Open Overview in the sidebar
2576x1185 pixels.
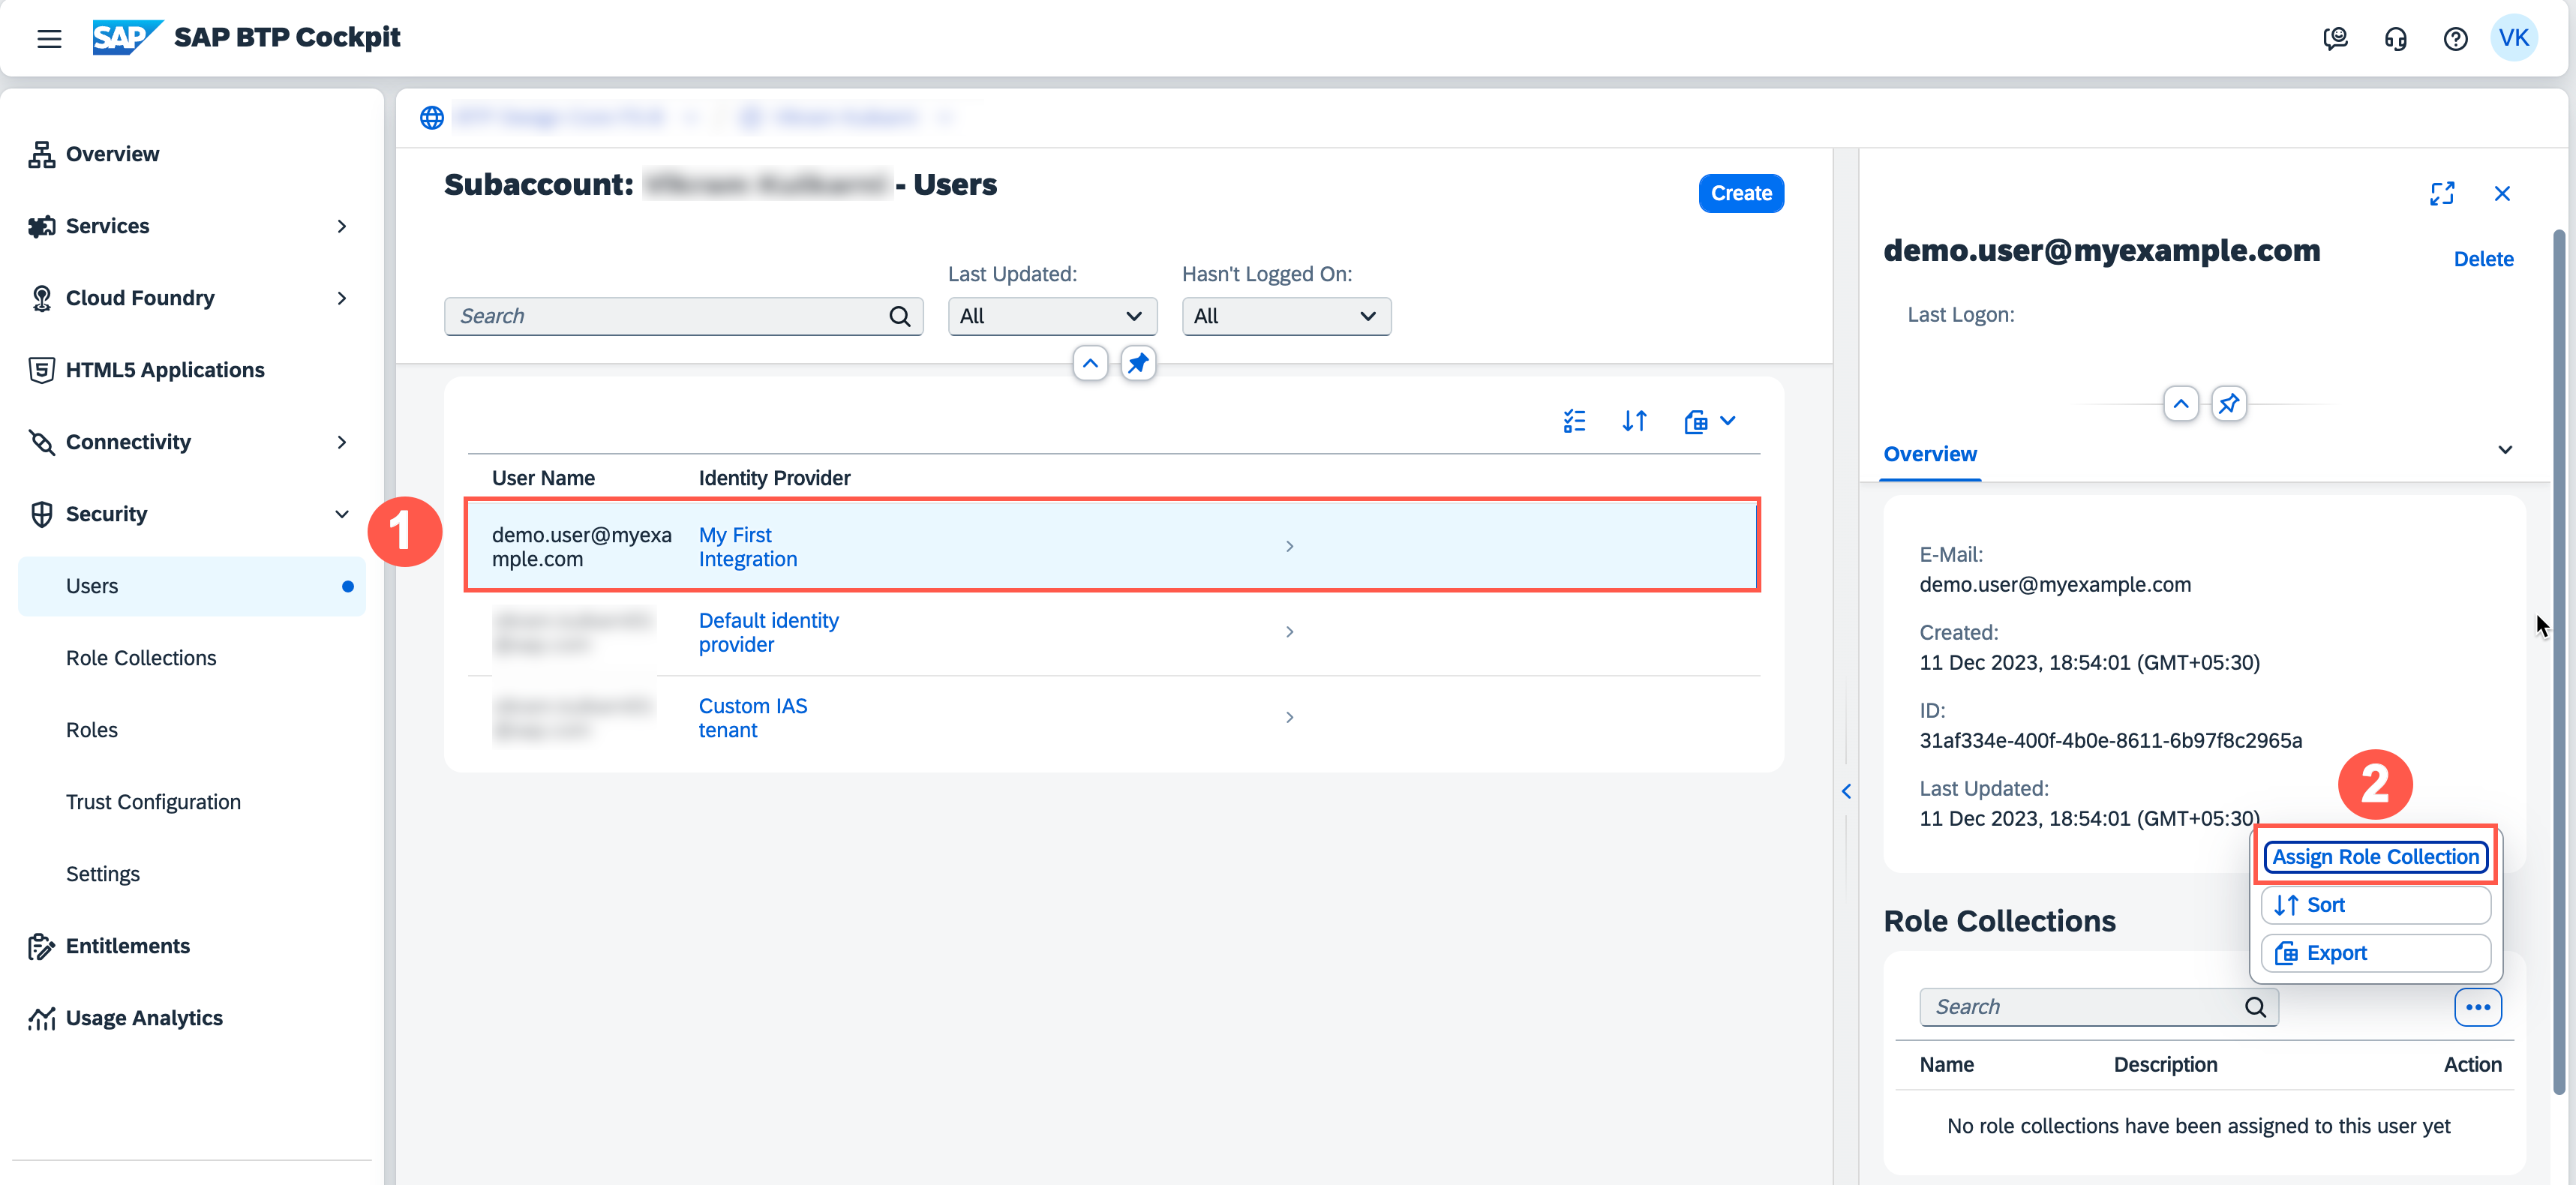click(112, 154)
